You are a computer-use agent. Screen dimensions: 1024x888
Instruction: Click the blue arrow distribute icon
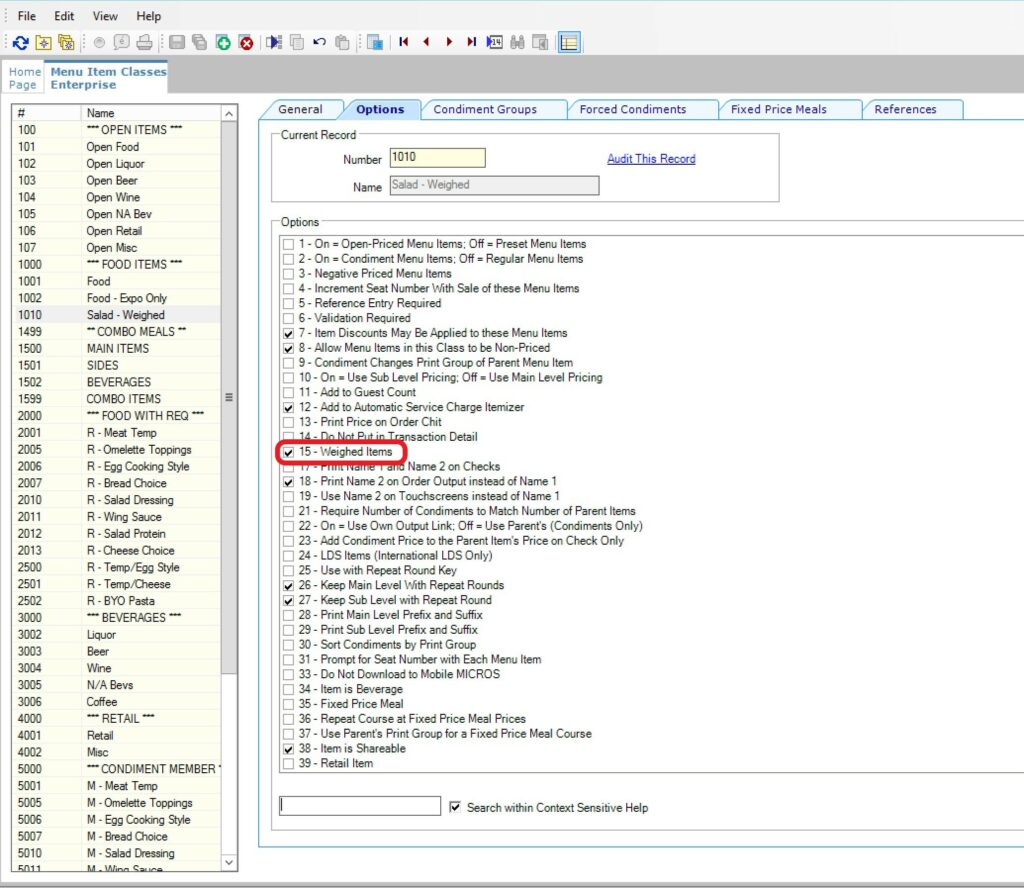tap(274, 43)
